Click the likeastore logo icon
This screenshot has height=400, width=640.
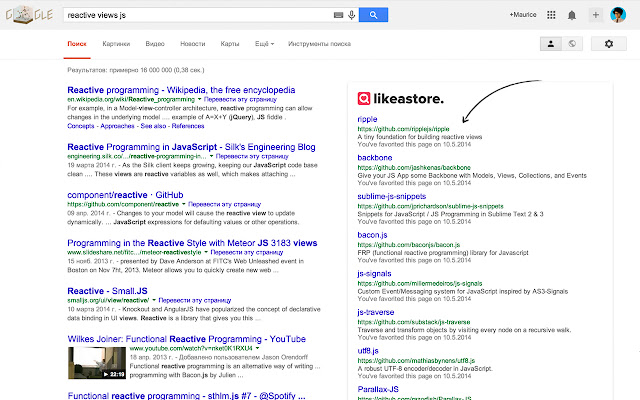tap(364, 98)
